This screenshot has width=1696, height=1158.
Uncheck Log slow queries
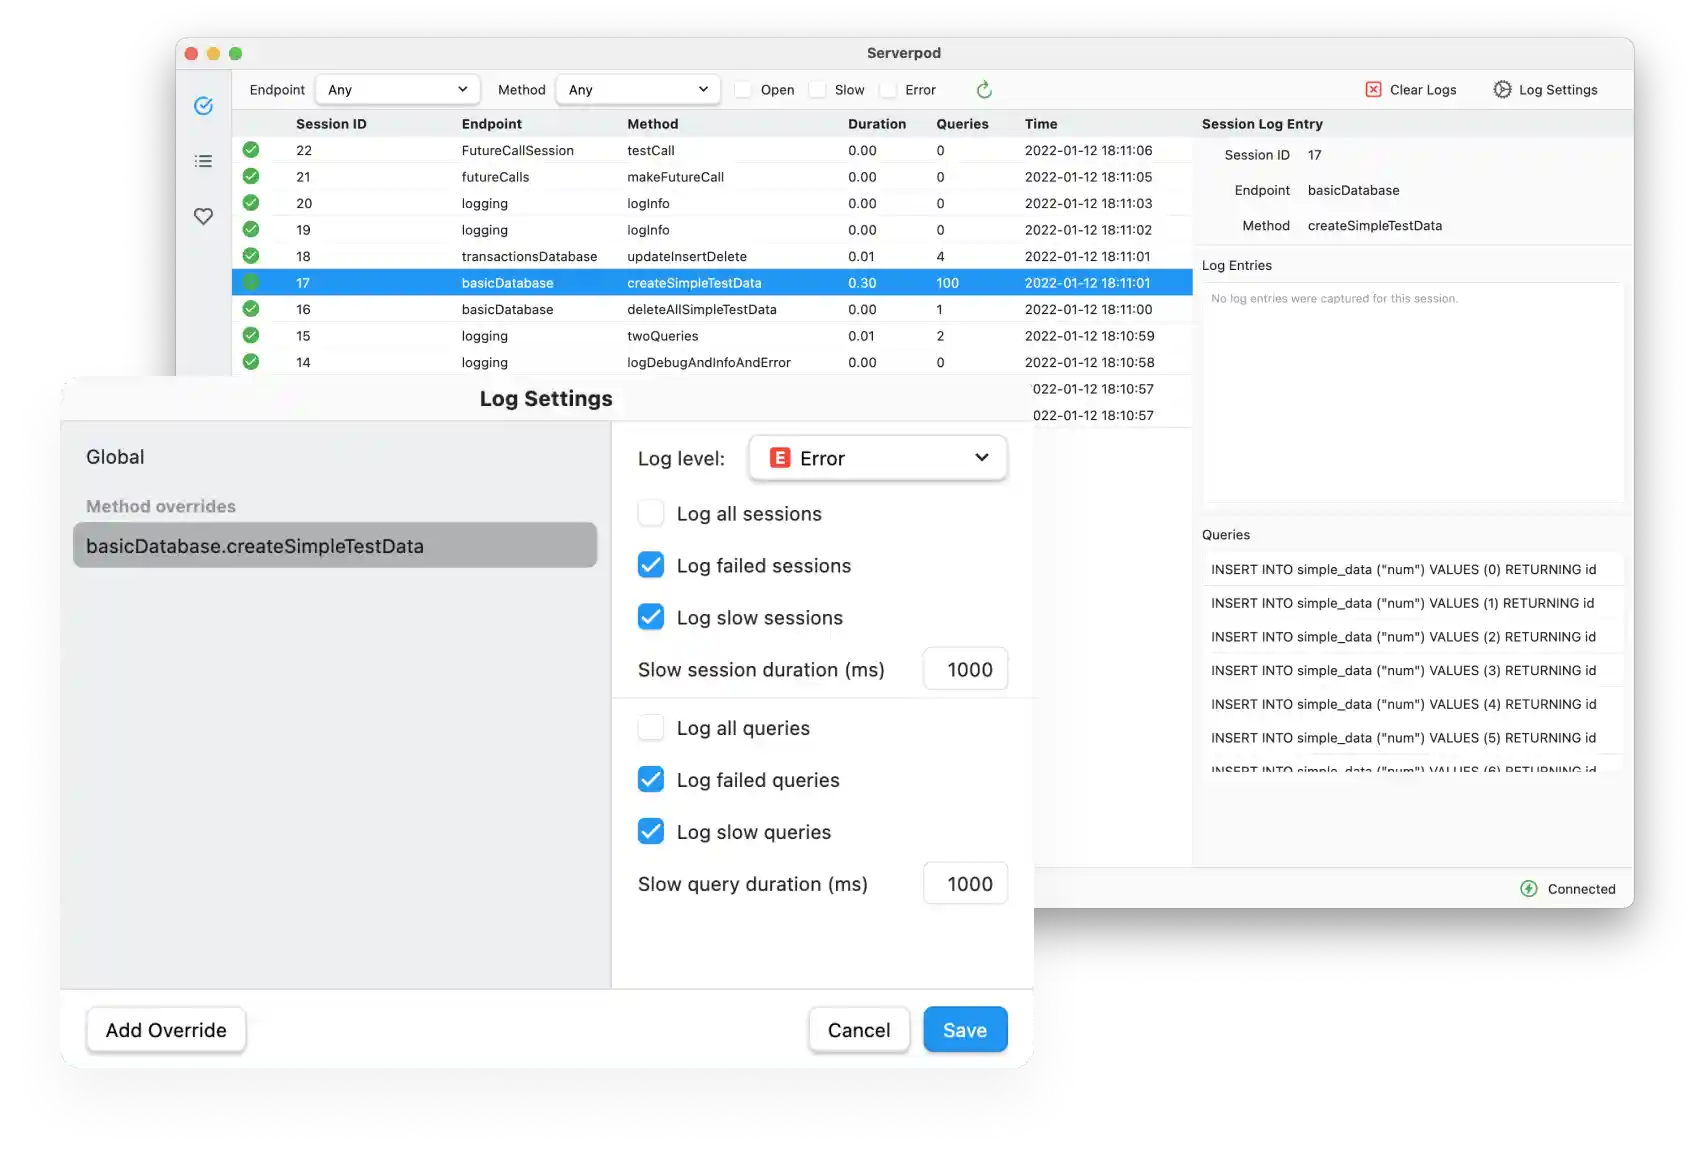(651, 831)
